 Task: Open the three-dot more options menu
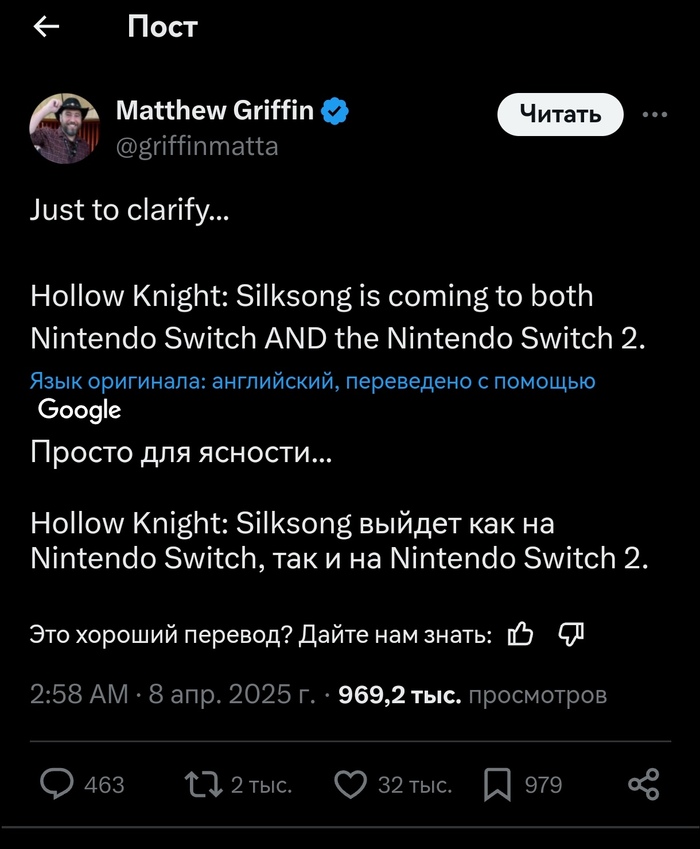(654, 114)
